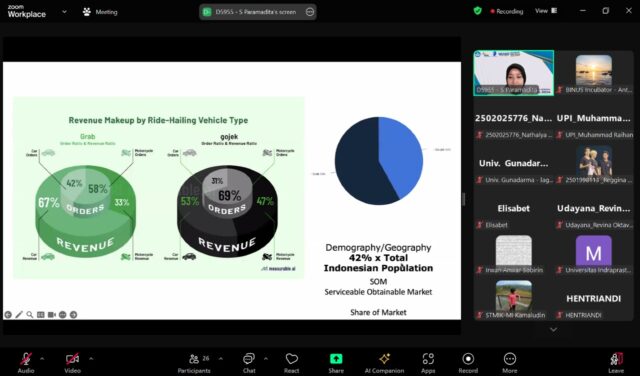
Task: Expand Zoom Workplace dropdown chevron
Action: [x=64, y=12]
